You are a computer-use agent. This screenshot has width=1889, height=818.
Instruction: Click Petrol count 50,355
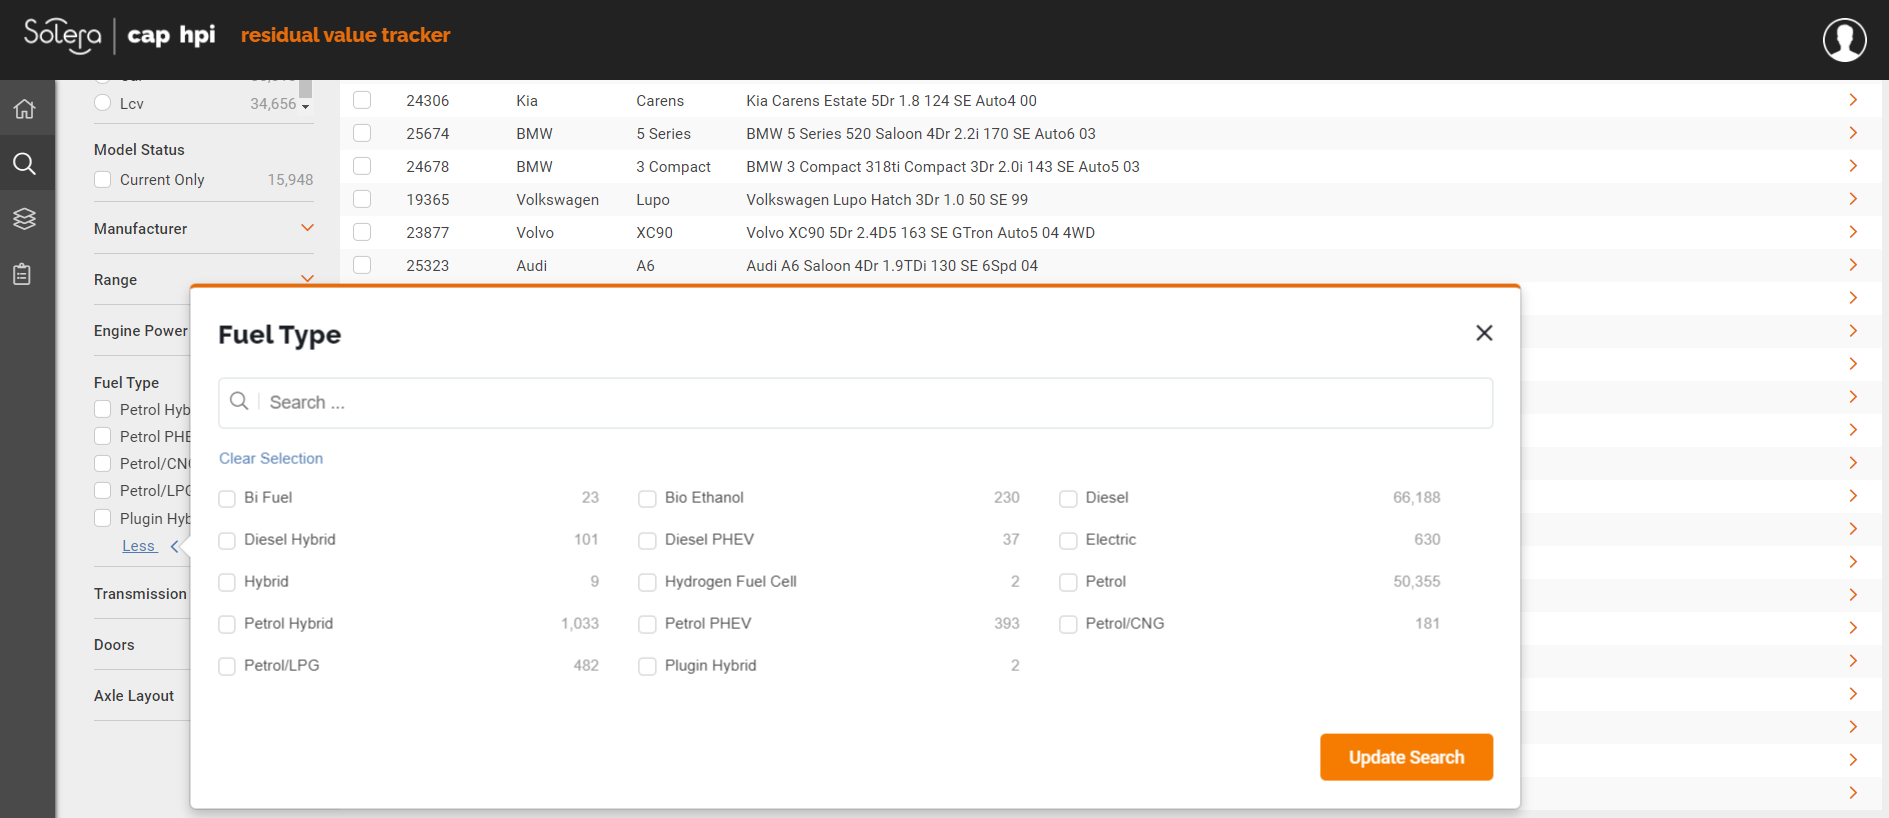coord(1416,581)
